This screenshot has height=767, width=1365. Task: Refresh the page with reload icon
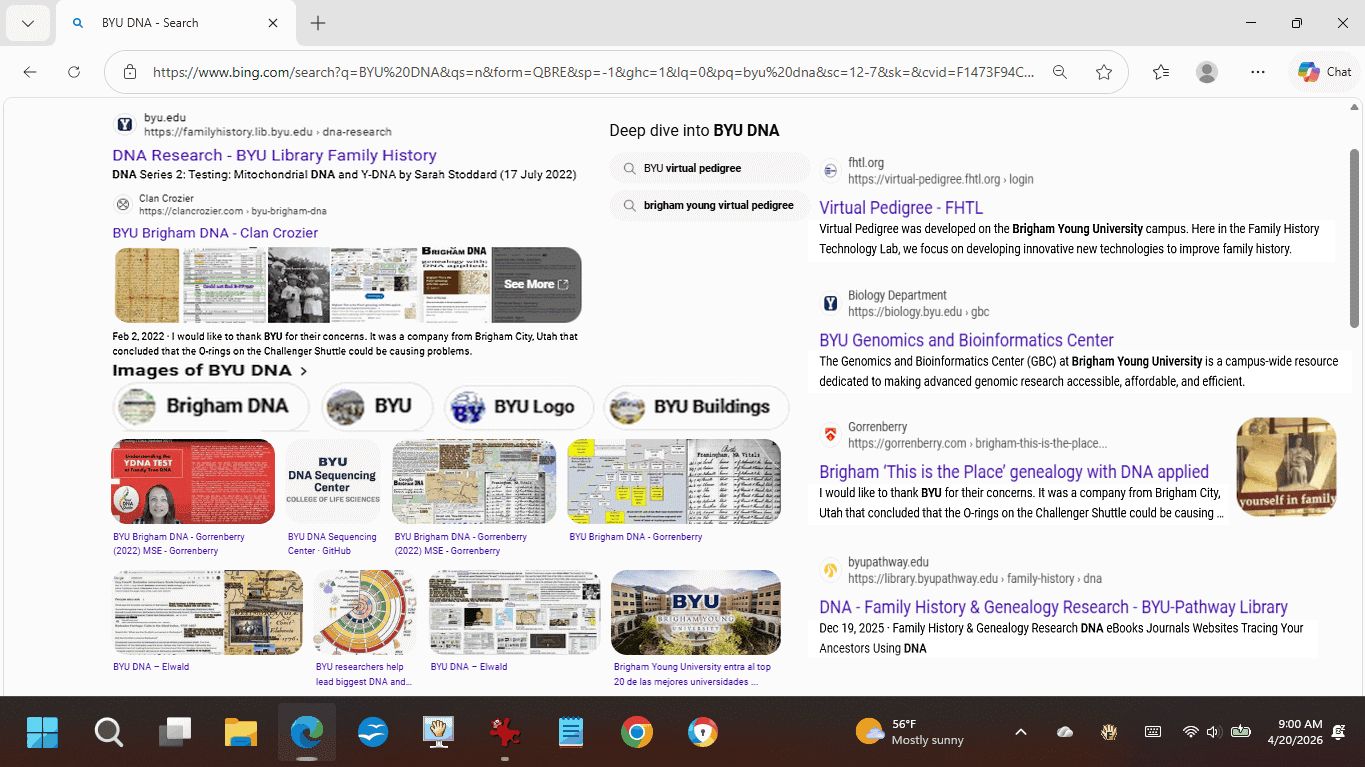[74, 72]
